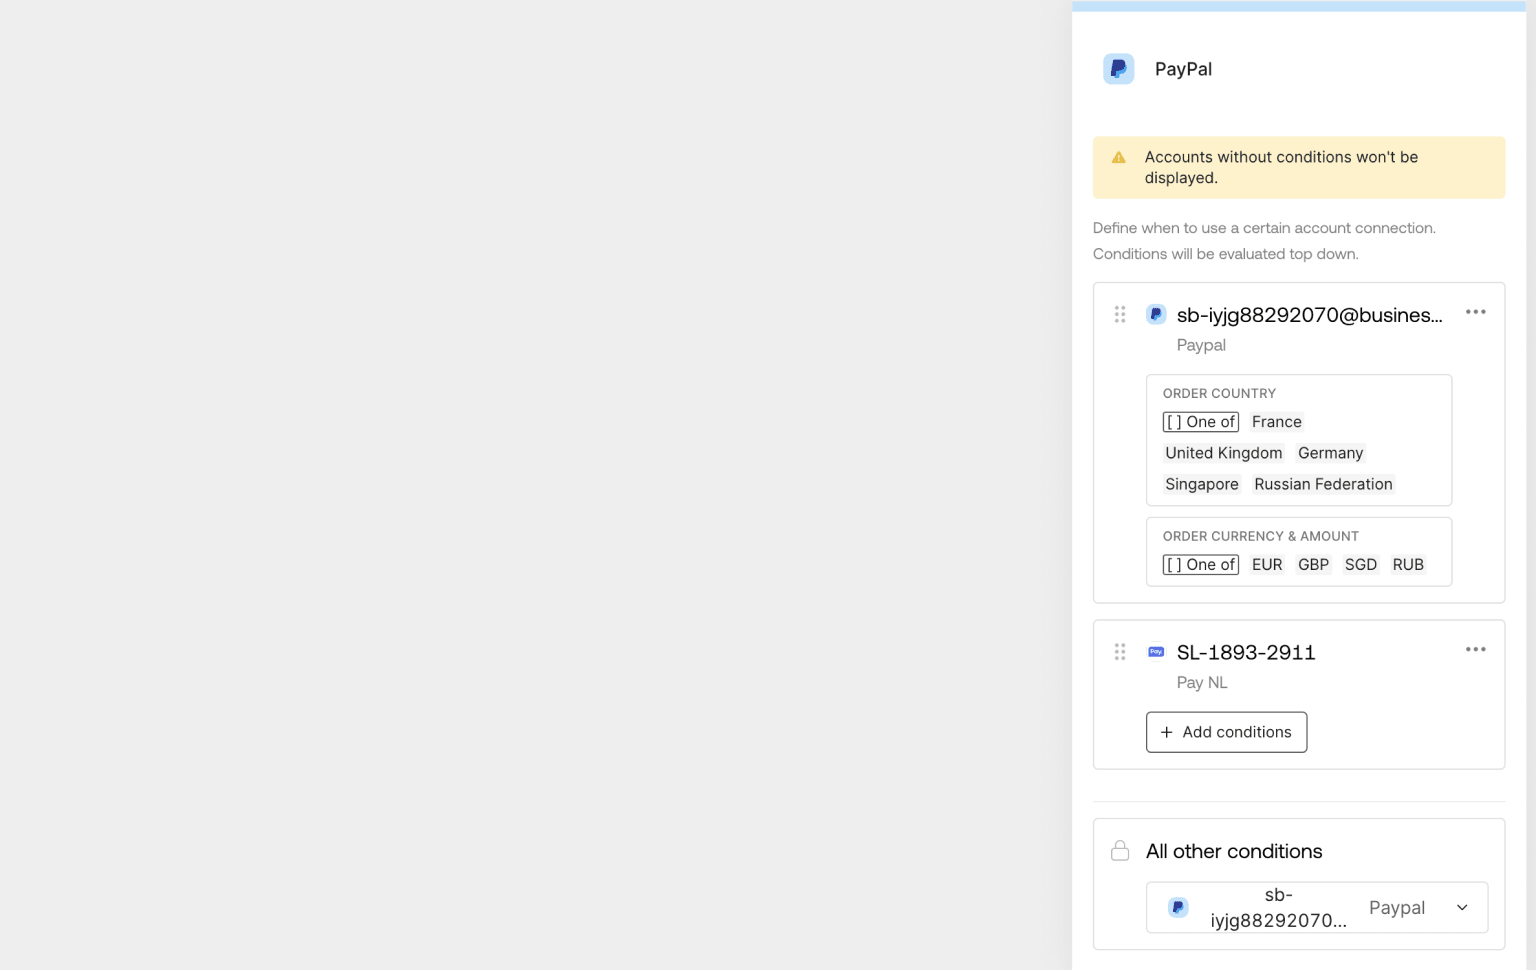Click the PayPal logo icon in header
Screen dimensions: 1536x971
pyautogui.click(x=1118, y=69)
